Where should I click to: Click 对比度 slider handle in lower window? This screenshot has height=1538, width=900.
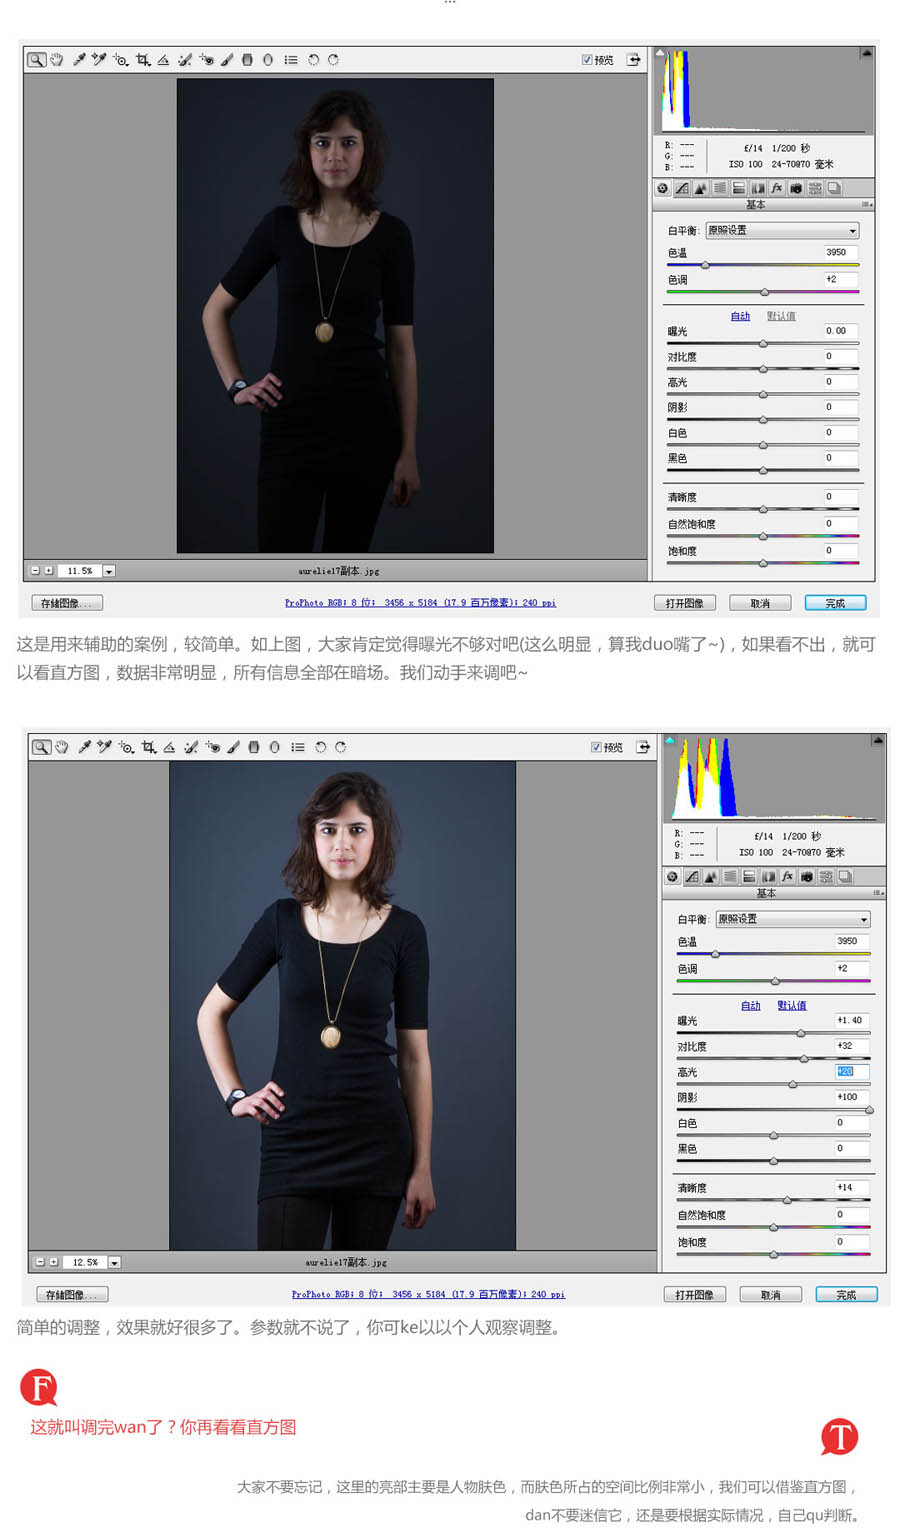(806, 1059)
